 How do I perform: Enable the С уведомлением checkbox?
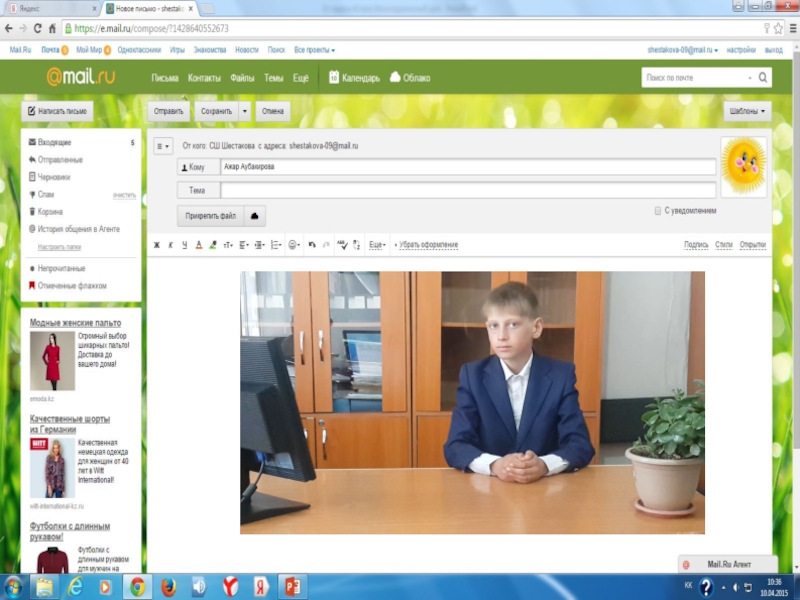tap(658, 211)
